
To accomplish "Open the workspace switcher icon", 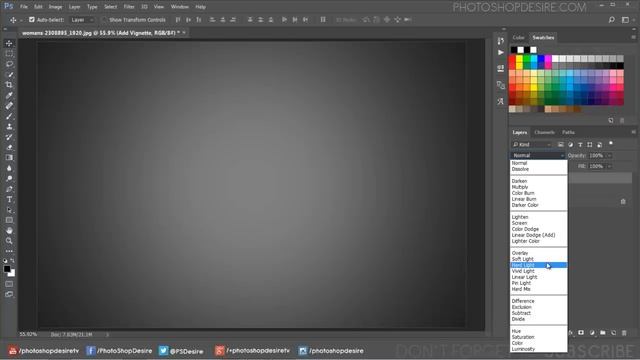I will [625, 20].
